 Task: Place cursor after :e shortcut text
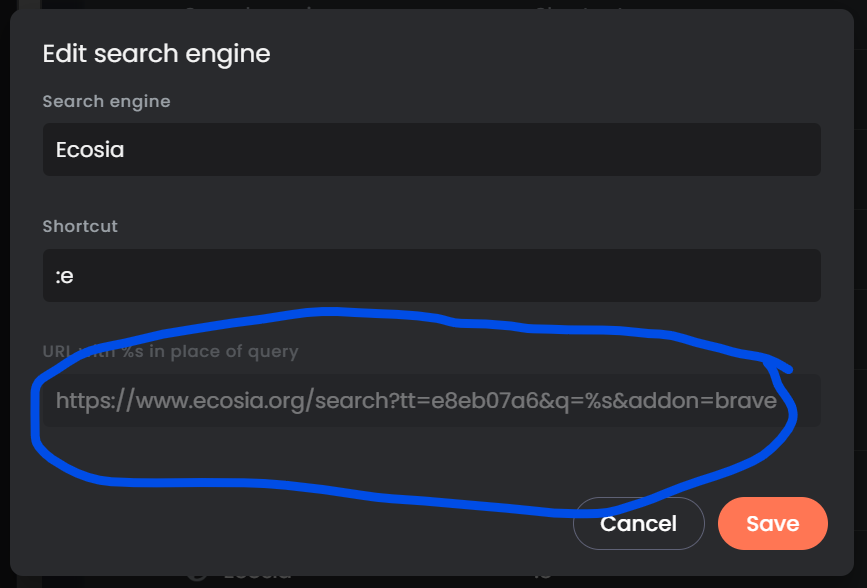coord(76,276)
